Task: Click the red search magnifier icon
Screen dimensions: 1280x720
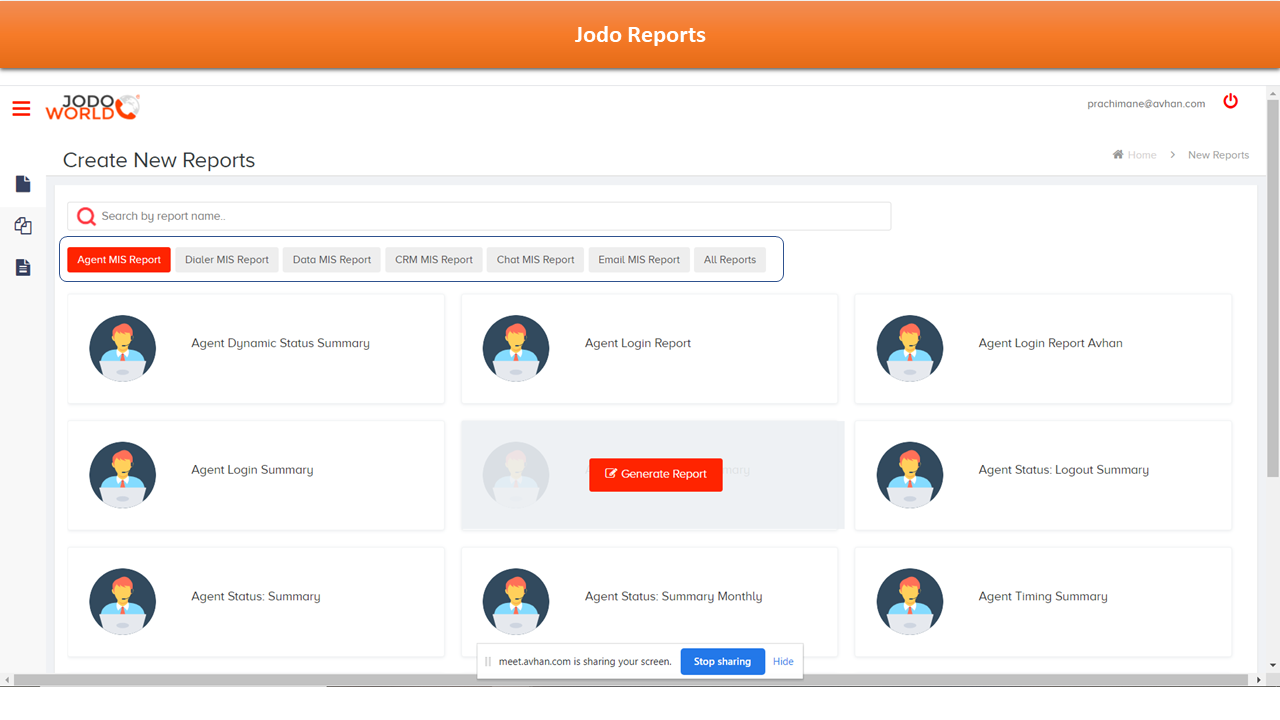Action: click(x=86, y=216)
